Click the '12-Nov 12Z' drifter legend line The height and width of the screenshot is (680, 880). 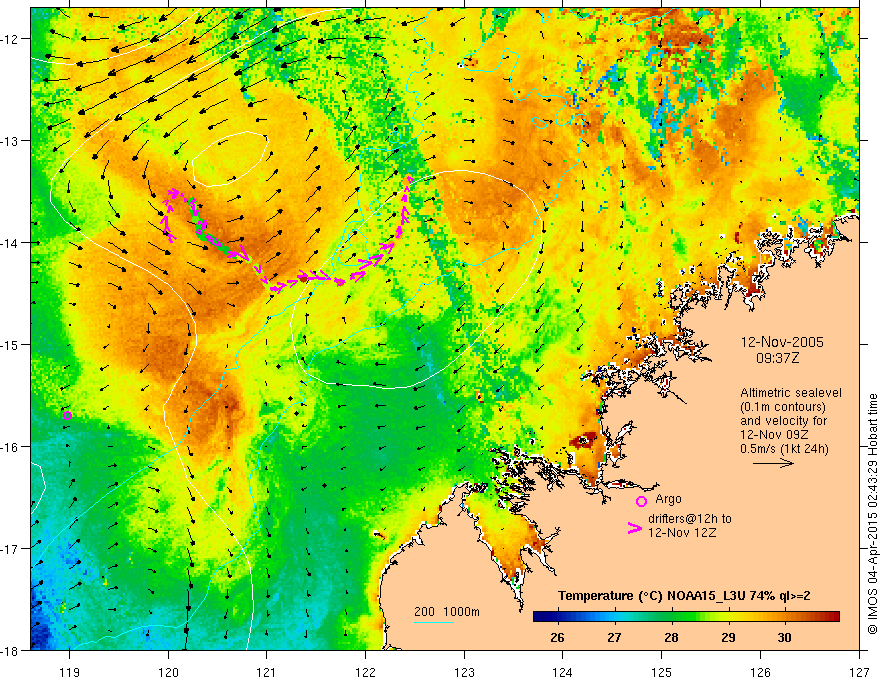(682, 533)
